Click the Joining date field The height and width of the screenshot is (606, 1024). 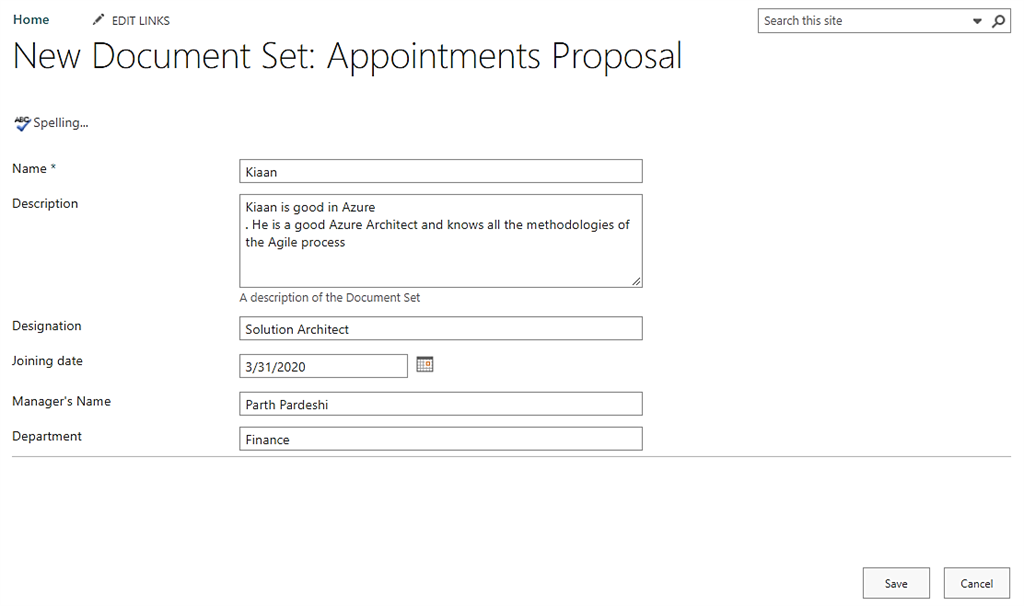click(x=322, y=365)
